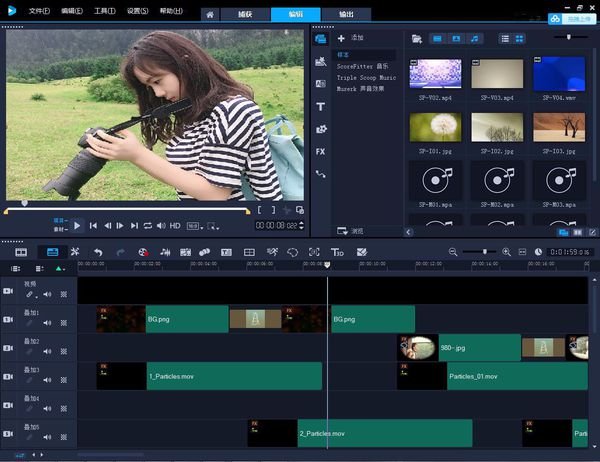Click the 添加 (Add) folder button
Screen dimensions: 600x462
point(350,38)
